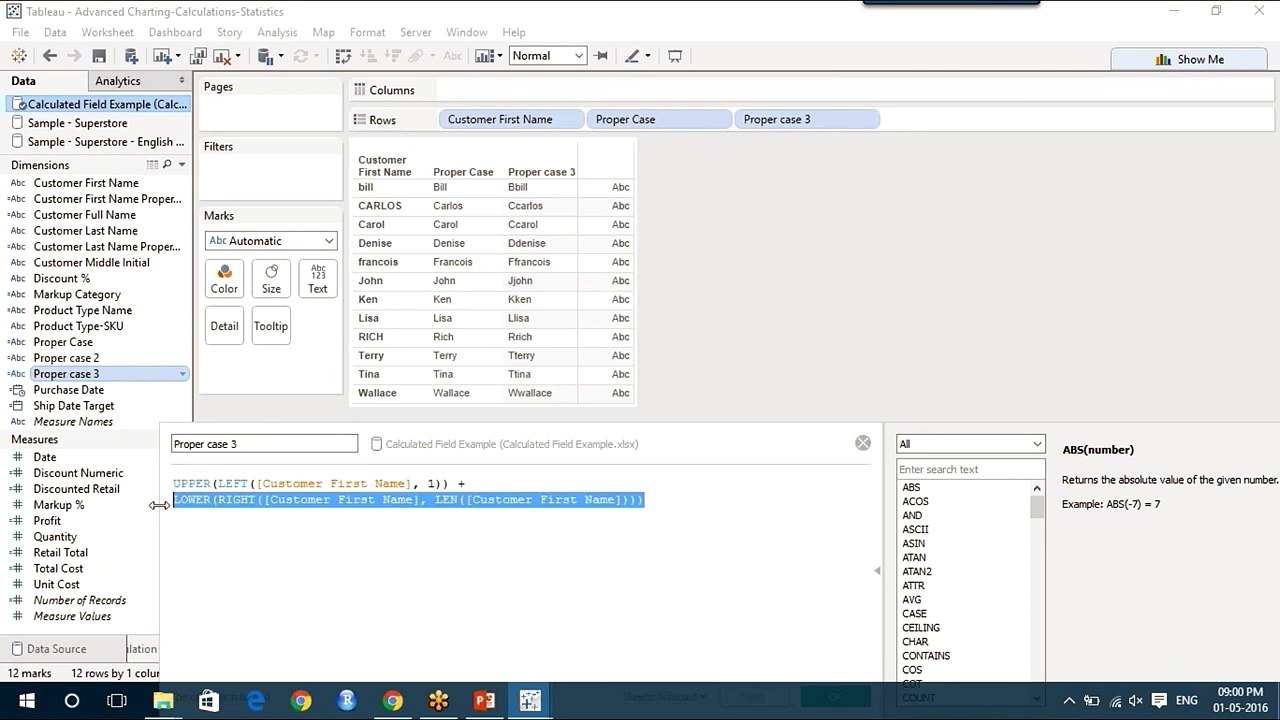Click the CARLOS cell in the table
Viewport: 1280px width, 720px height.
380,206
